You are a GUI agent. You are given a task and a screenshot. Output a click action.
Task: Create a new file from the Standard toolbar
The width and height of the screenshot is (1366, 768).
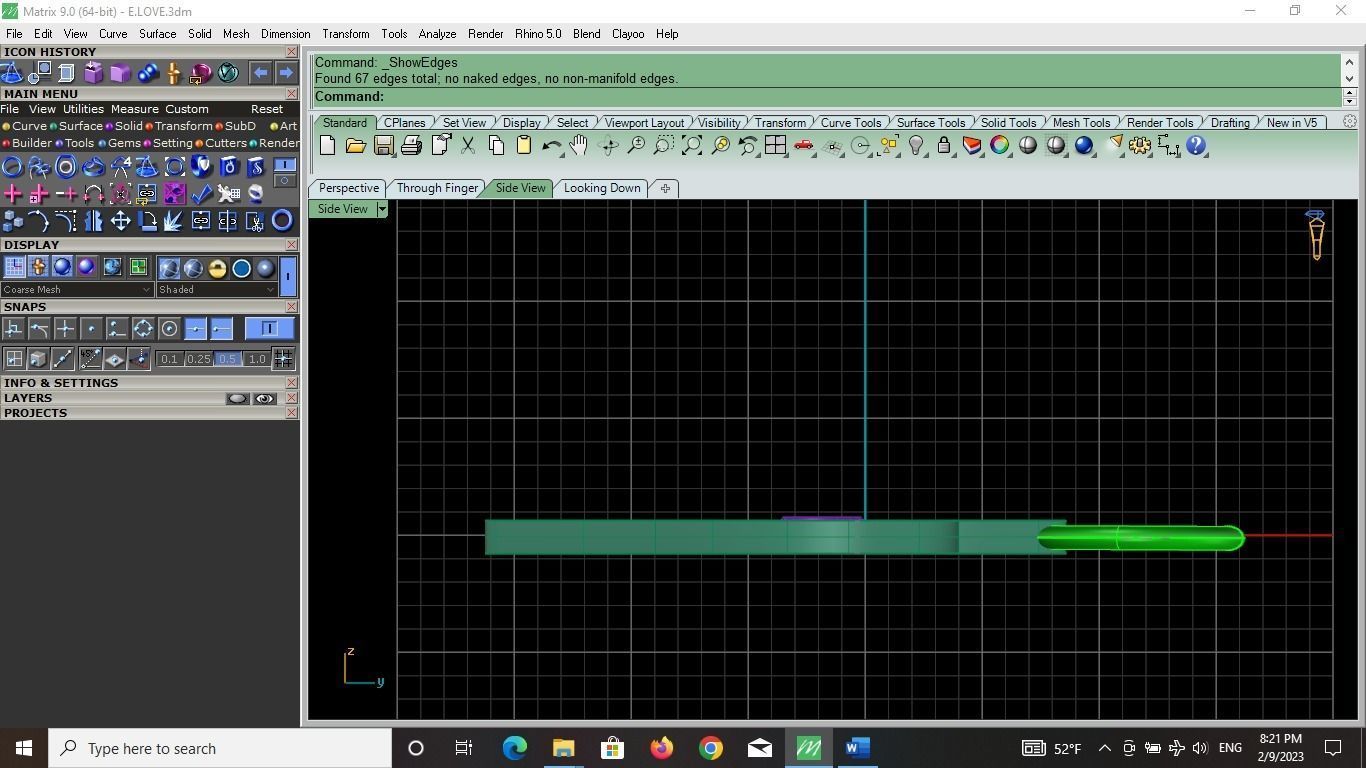(x=327, y=146)
